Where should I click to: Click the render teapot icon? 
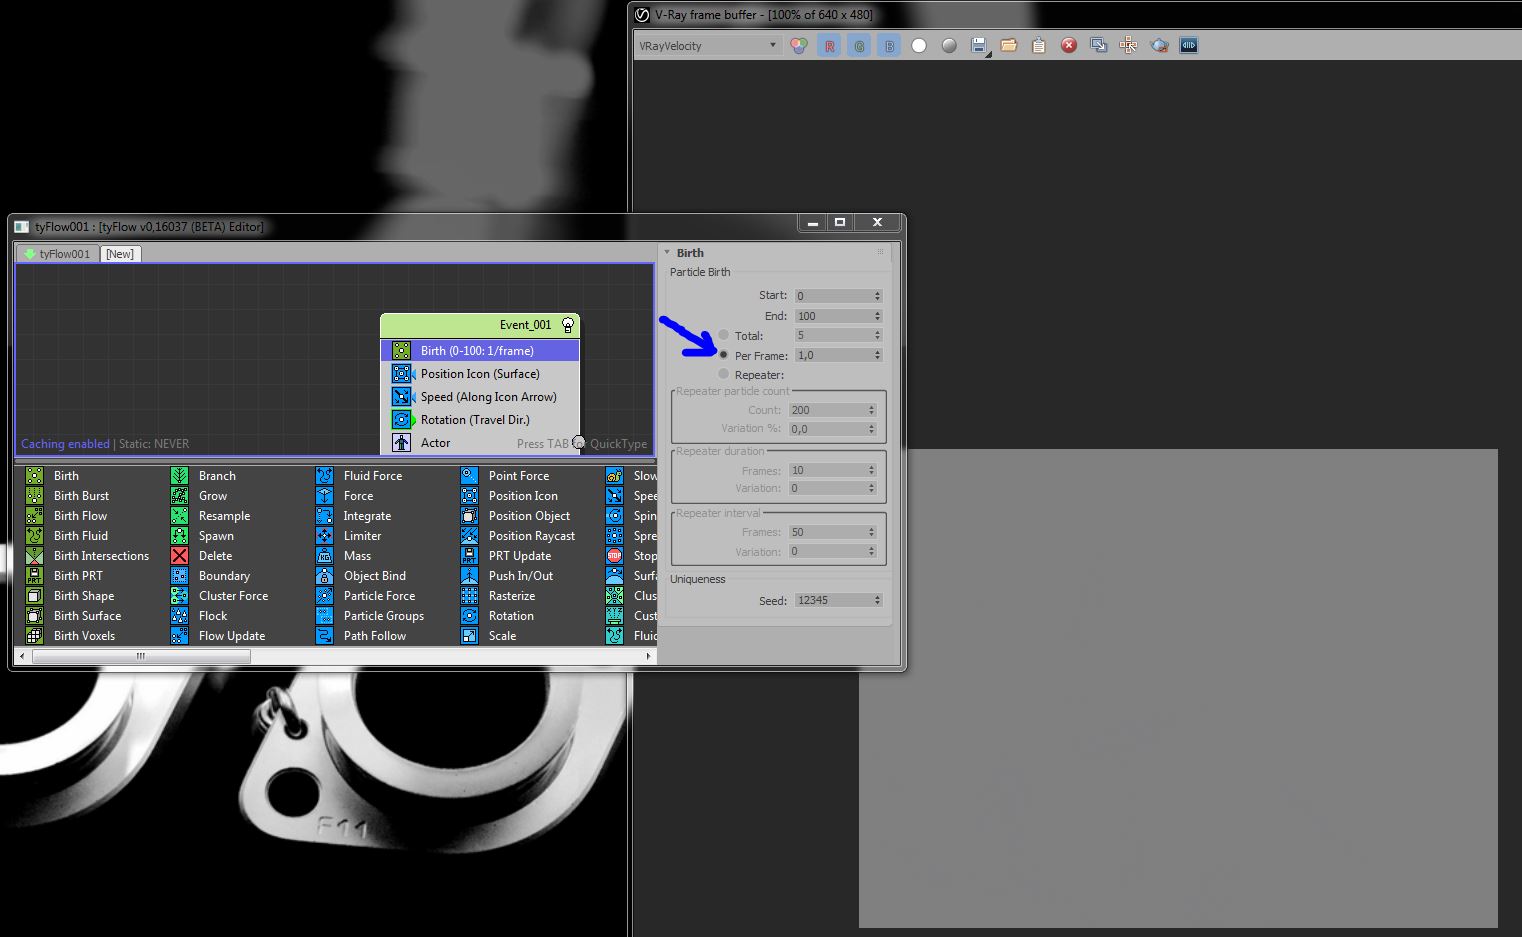point(1159,45)
